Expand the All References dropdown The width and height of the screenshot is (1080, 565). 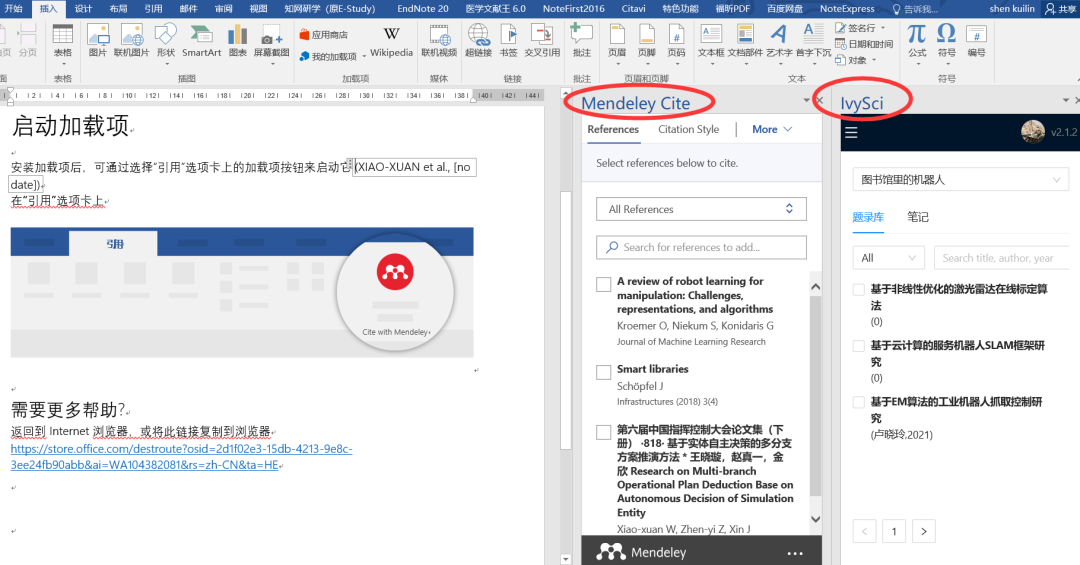coord(701,209)
